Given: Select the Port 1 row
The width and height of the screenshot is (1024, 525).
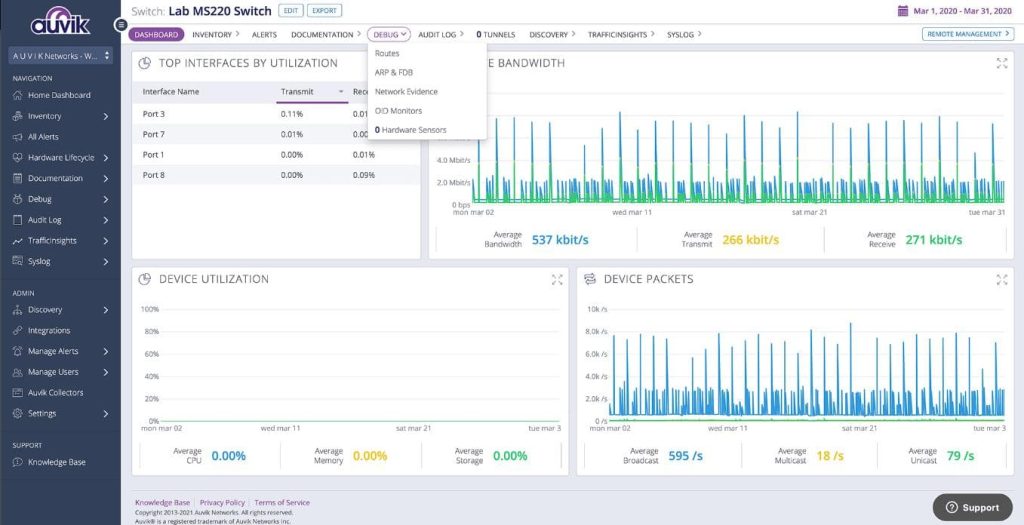Looking at the screenshot, I should pos(276,155).
